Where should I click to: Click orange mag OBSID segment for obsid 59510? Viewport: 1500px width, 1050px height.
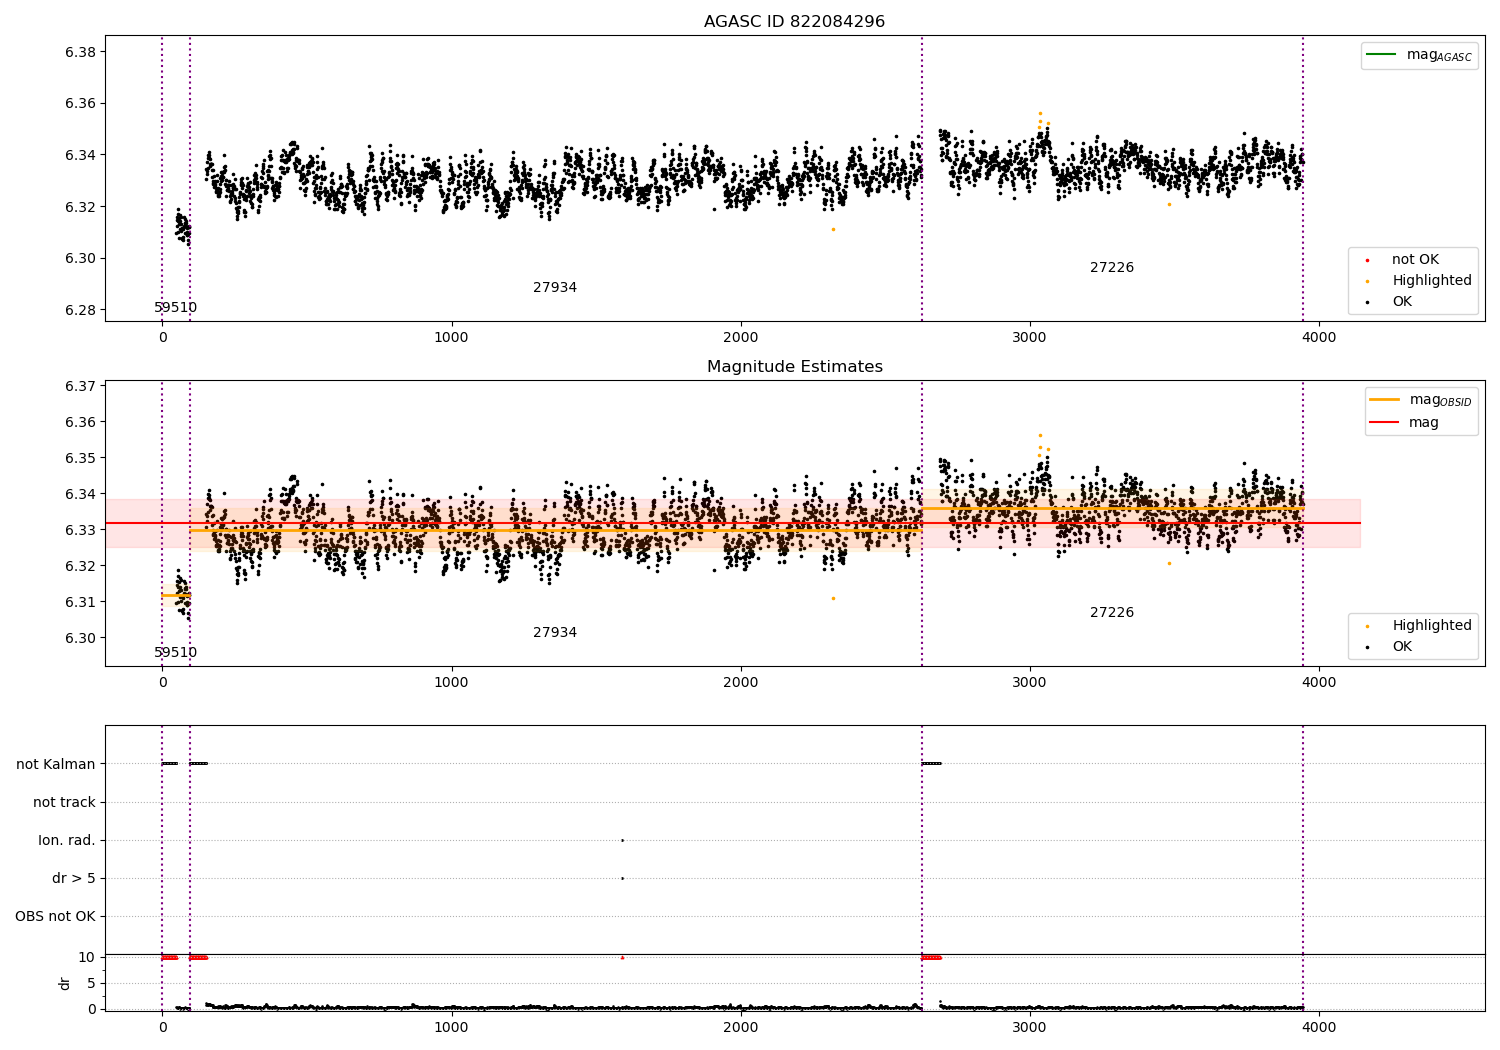click(x=176, y=596)
